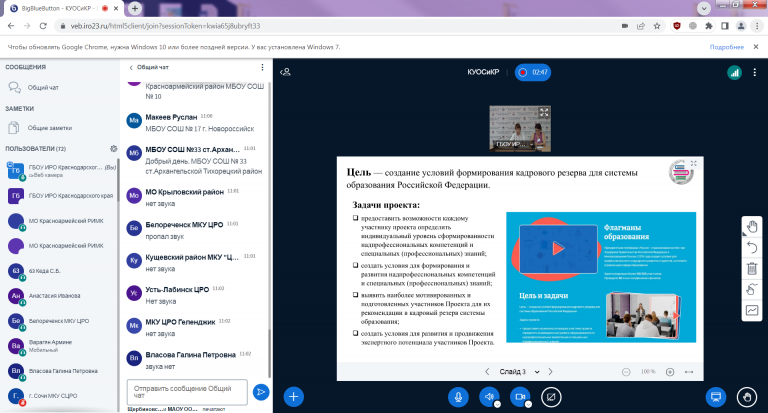Toggle the webcam sharing button
This screenshot has height=413, width=768.
tap(519, 396)
